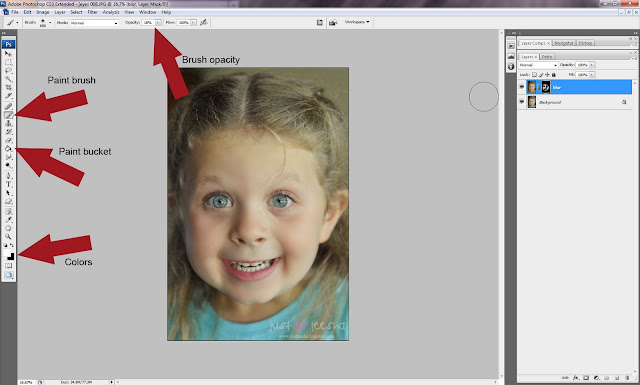The image size is (640, 385).
Task: Select the Lasso tool
Action: pyautogui.click(x=8, y=71)
